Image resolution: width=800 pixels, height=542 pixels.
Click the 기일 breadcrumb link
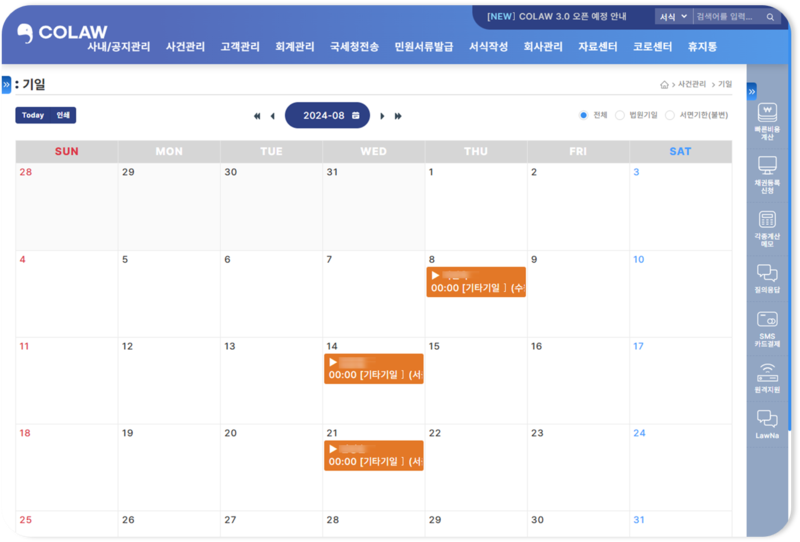pyautogui.click(x=725, y=84)
